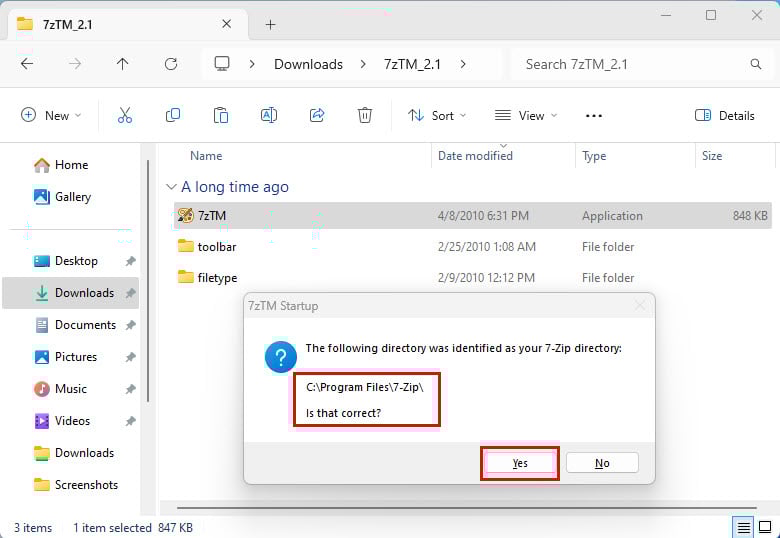The height and width of the screenshot is (538, 780).
Task: Sort by Date modified column header
Action: tap(475, 156)
